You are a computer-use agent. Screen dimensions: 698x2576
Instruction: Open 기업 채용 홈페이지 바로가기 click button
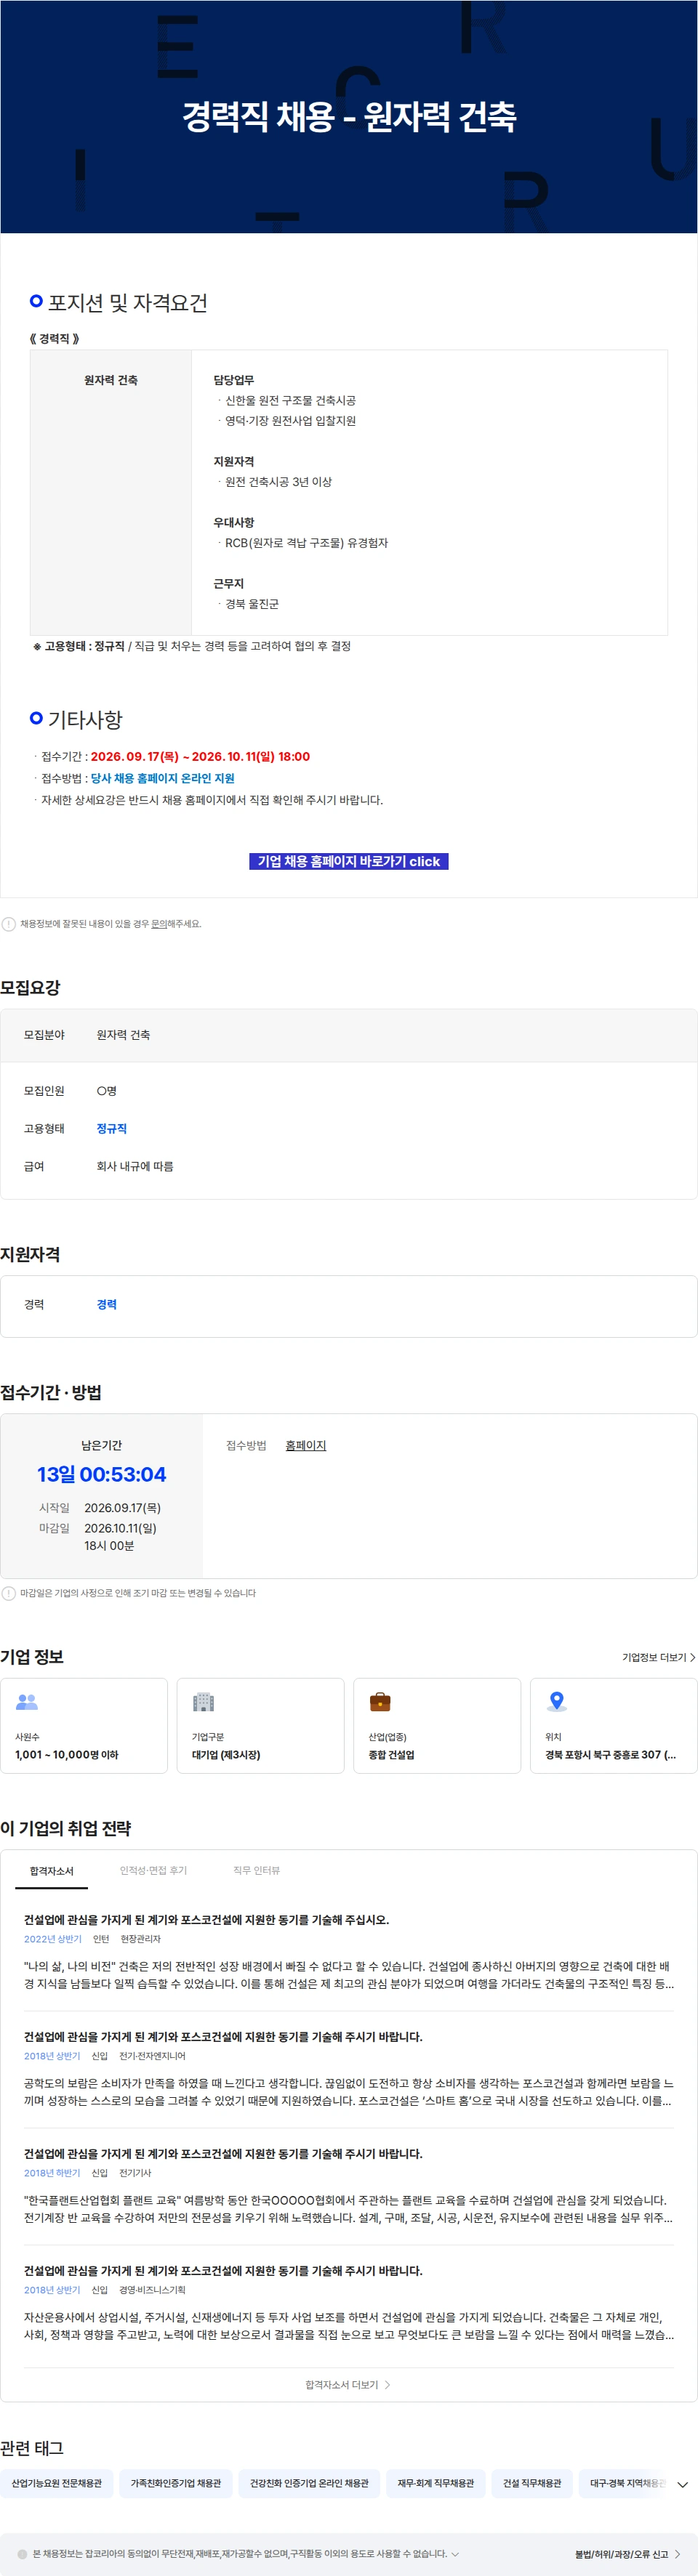[348, 861]
